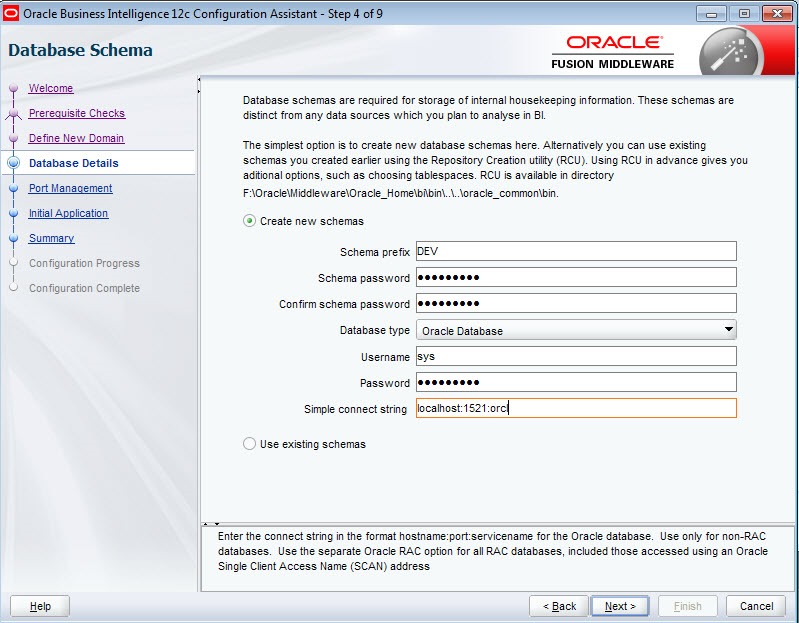Go to the Summary step
The image size is (799, 623).
tap(51, 238)
